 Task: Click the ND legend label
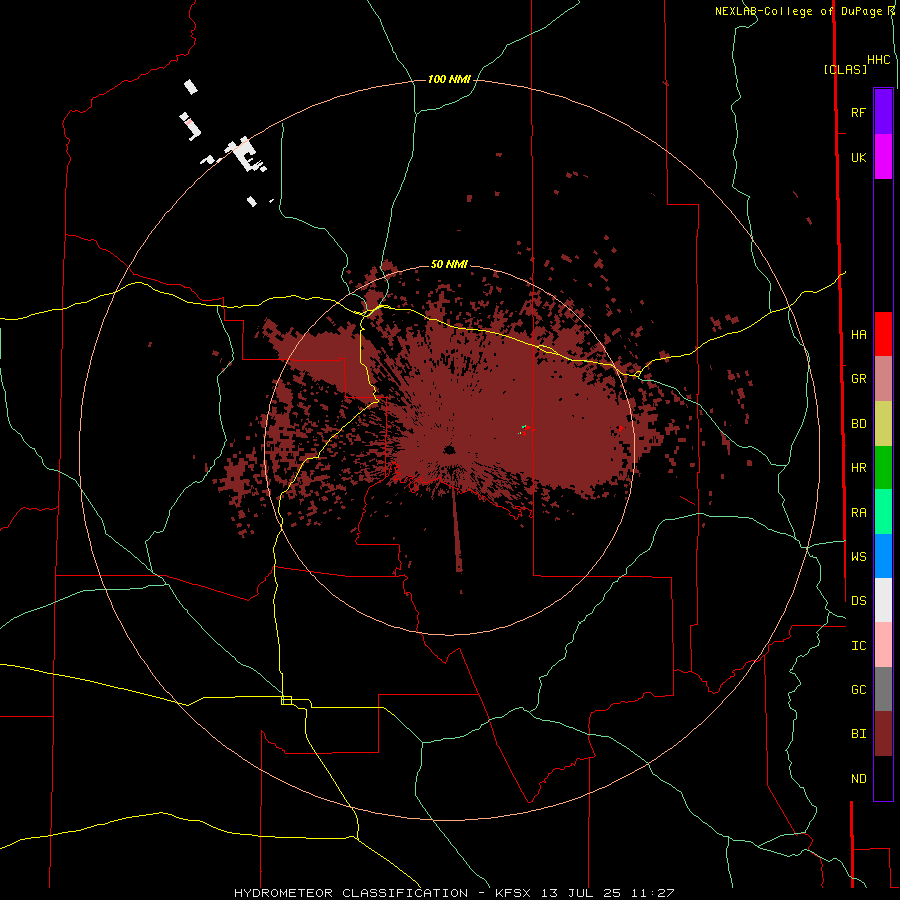pos(858,779)
